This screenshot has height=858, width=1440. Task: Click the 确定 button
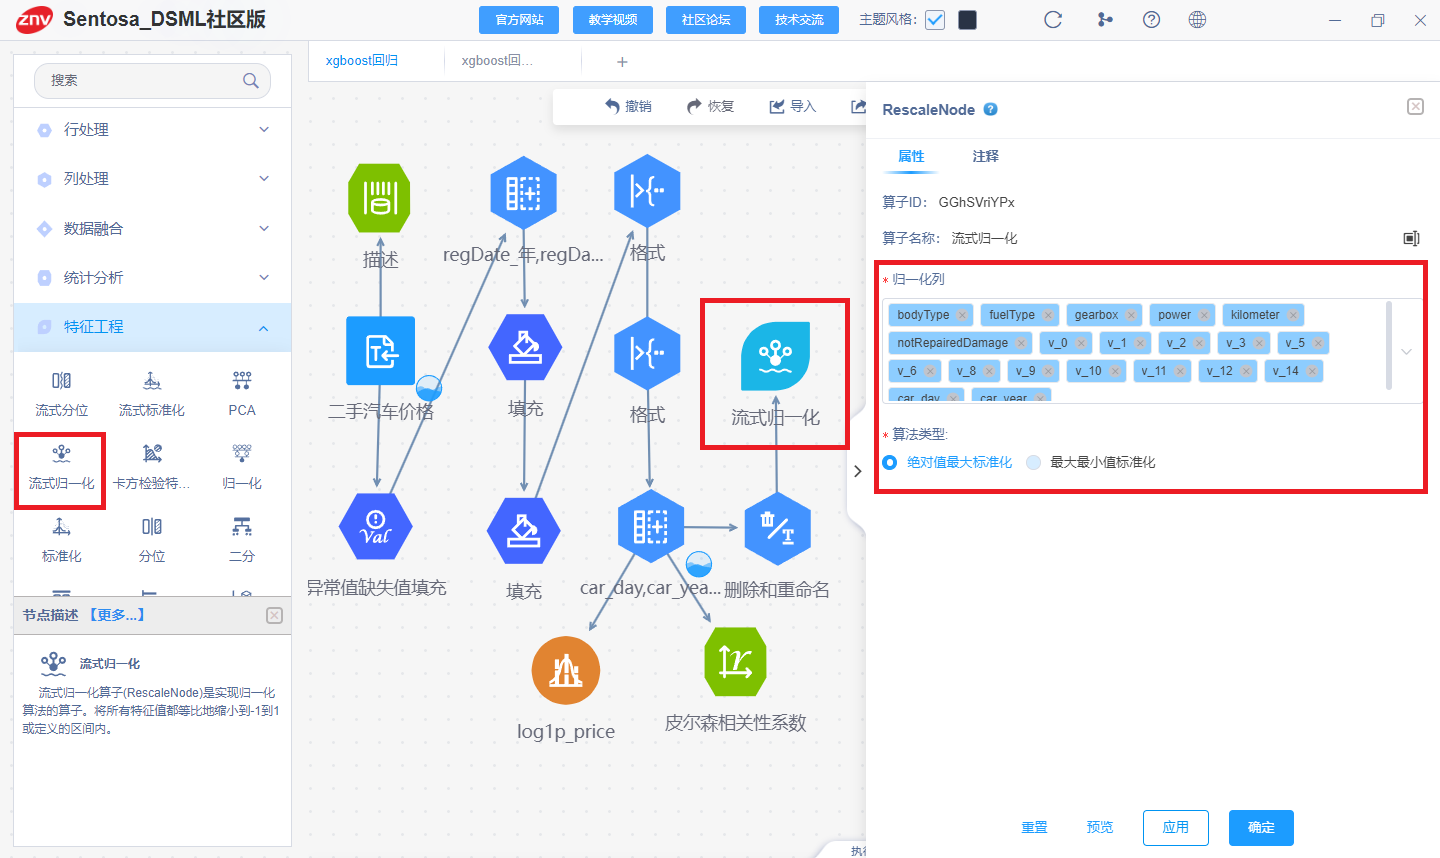1261,828
